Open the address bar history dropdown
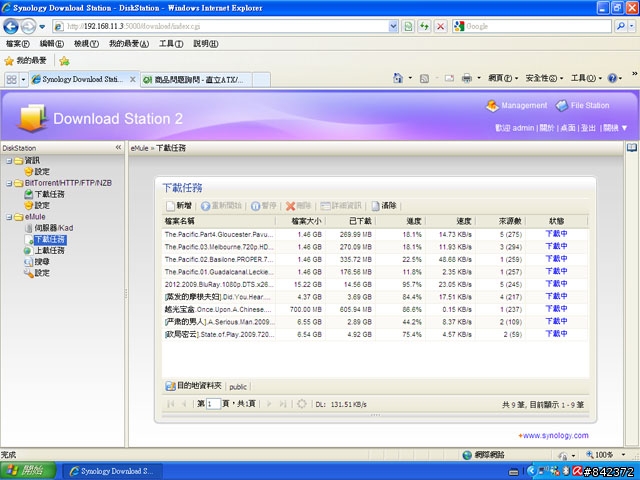 393,27
